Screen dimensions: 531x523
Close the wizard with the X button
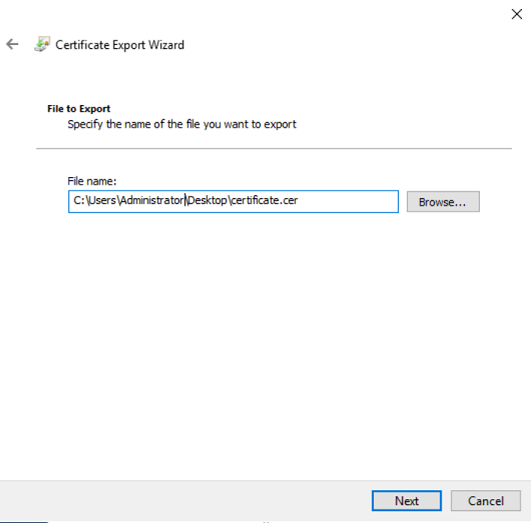coord(517,14)
